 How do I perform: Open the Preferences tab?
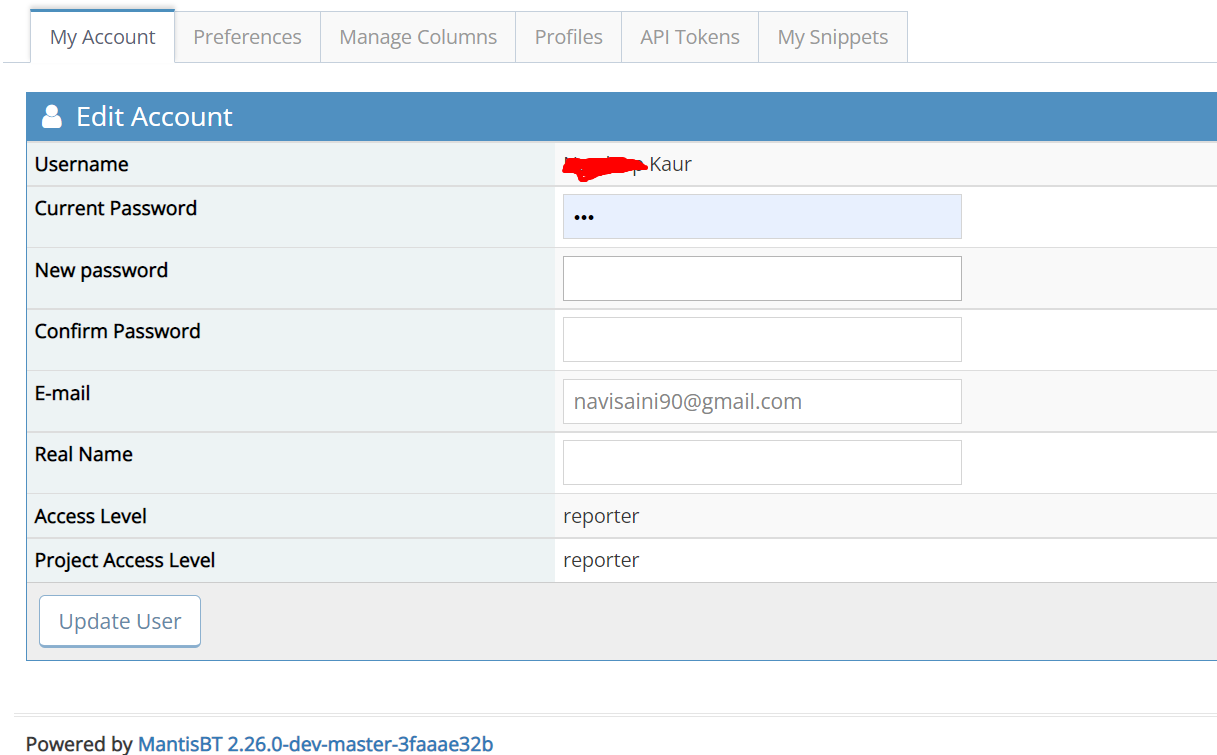pyautogui.click(x=247, y=37)
